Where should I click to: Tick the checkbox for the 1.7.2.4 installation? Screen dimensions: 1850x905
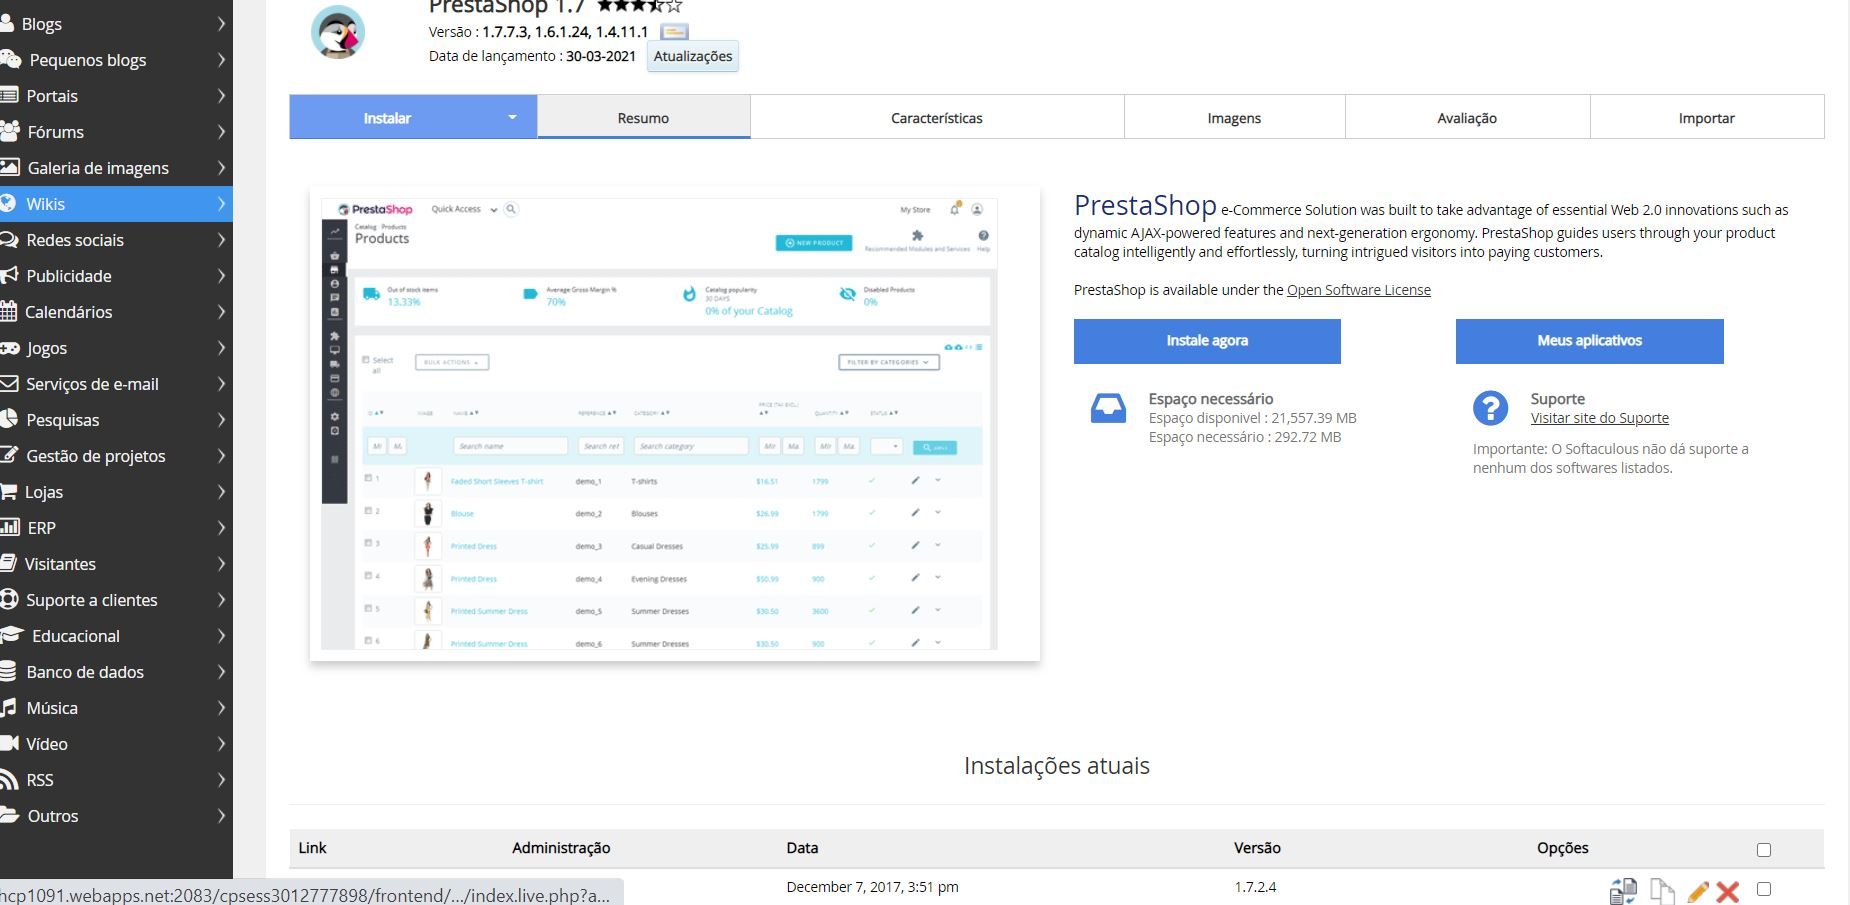(x=1764, y=889)
